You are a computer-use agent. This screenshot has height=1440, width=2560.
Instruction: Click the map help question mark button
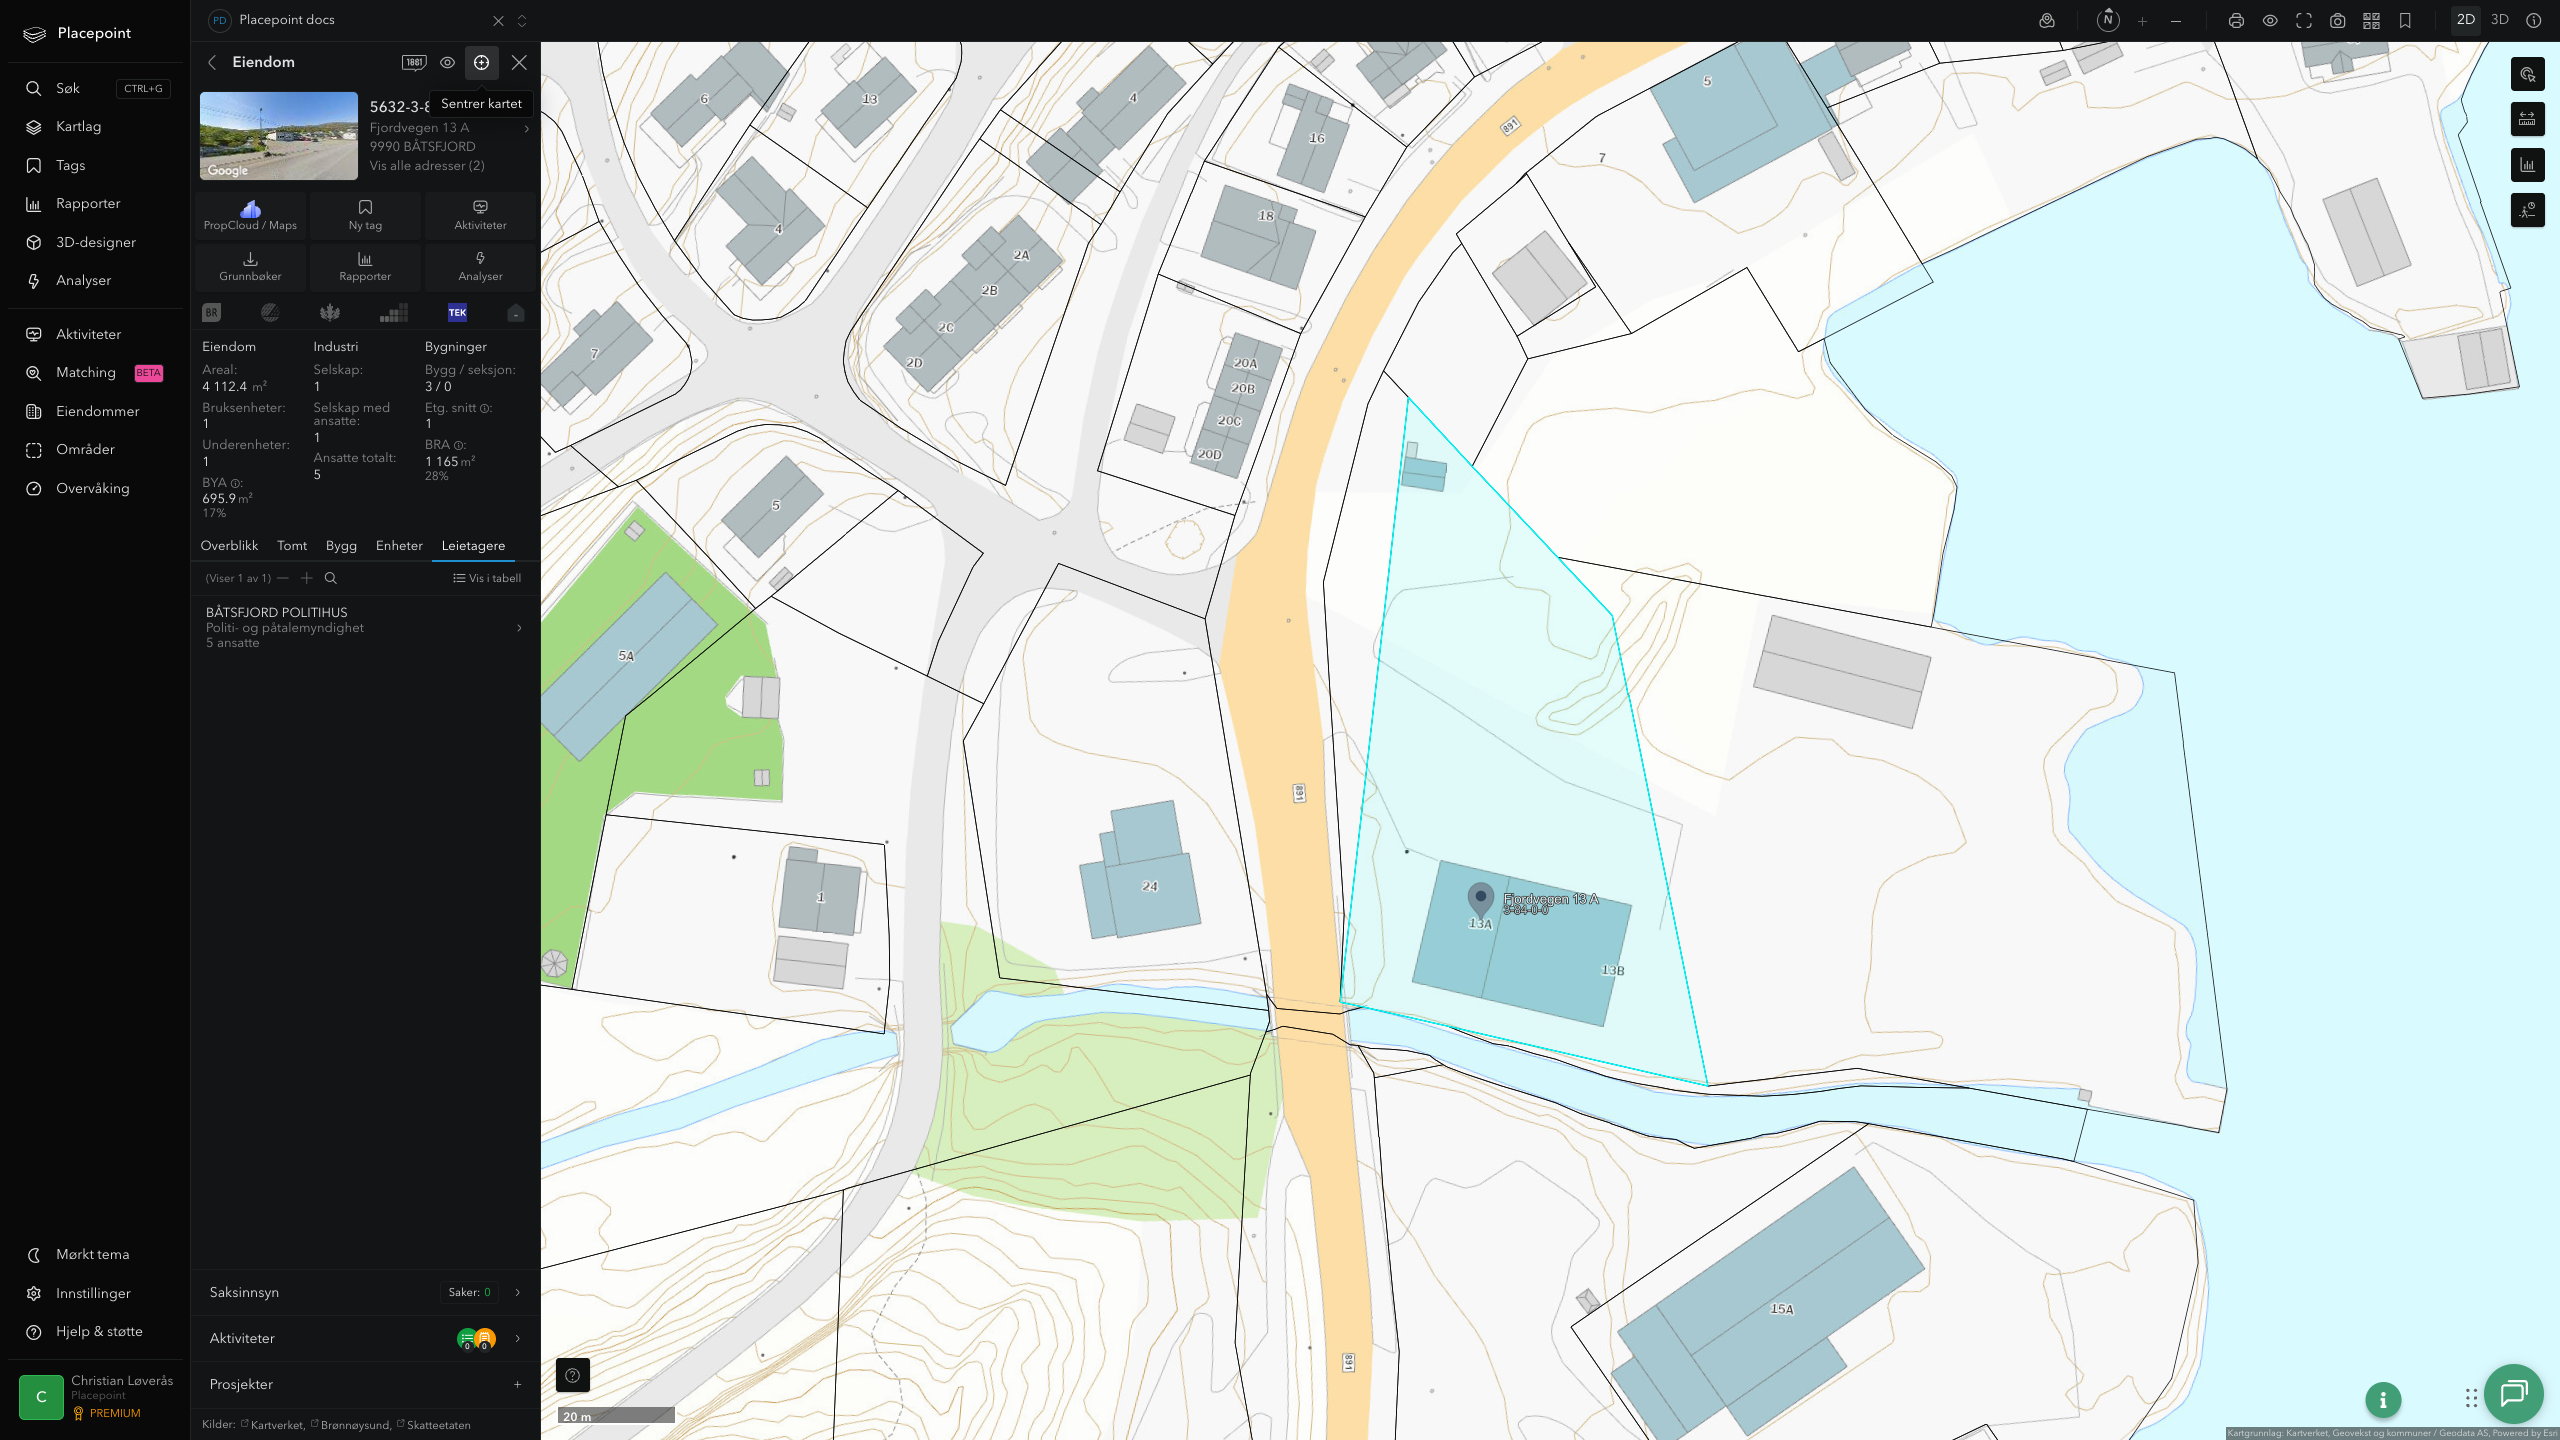pyautogui.click(x=573, y=1375)
